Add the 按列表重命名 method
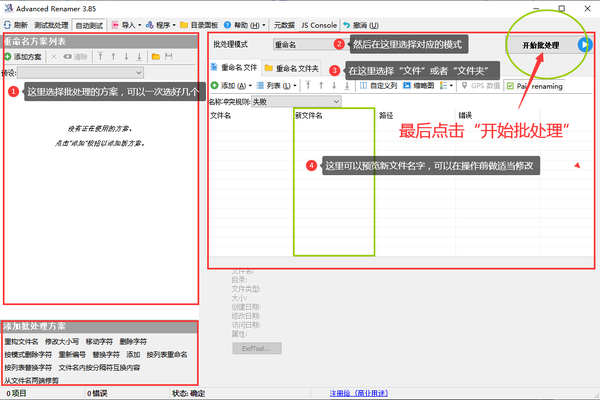600x400 pixels. point(167,354)
